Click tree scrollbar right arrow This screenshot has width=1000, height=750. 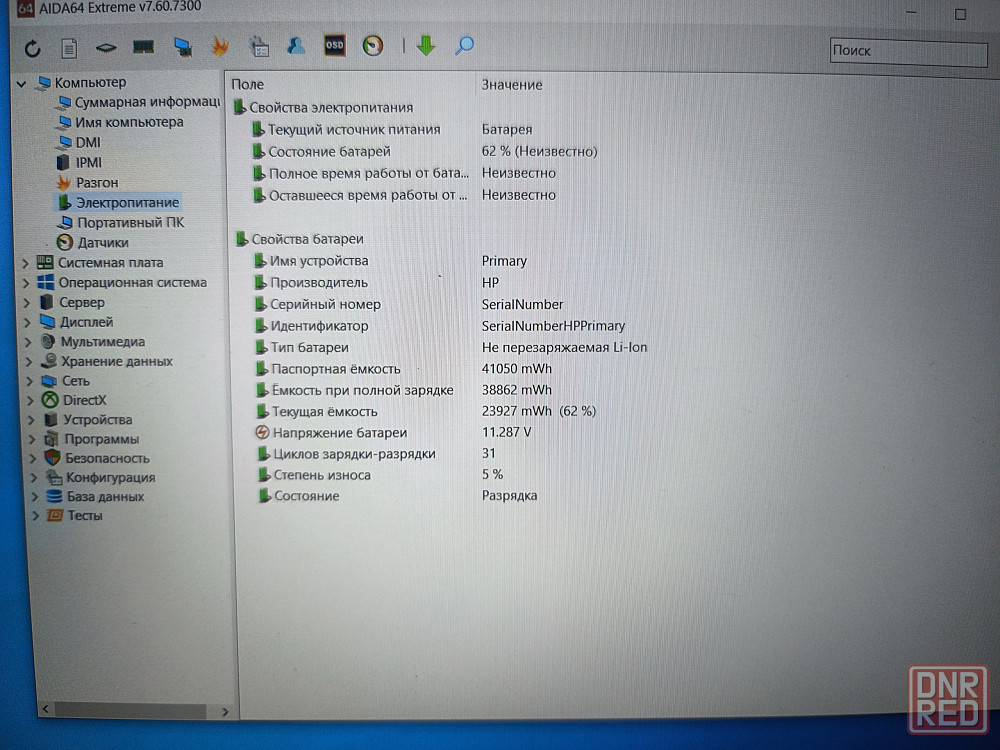point(225,711)
